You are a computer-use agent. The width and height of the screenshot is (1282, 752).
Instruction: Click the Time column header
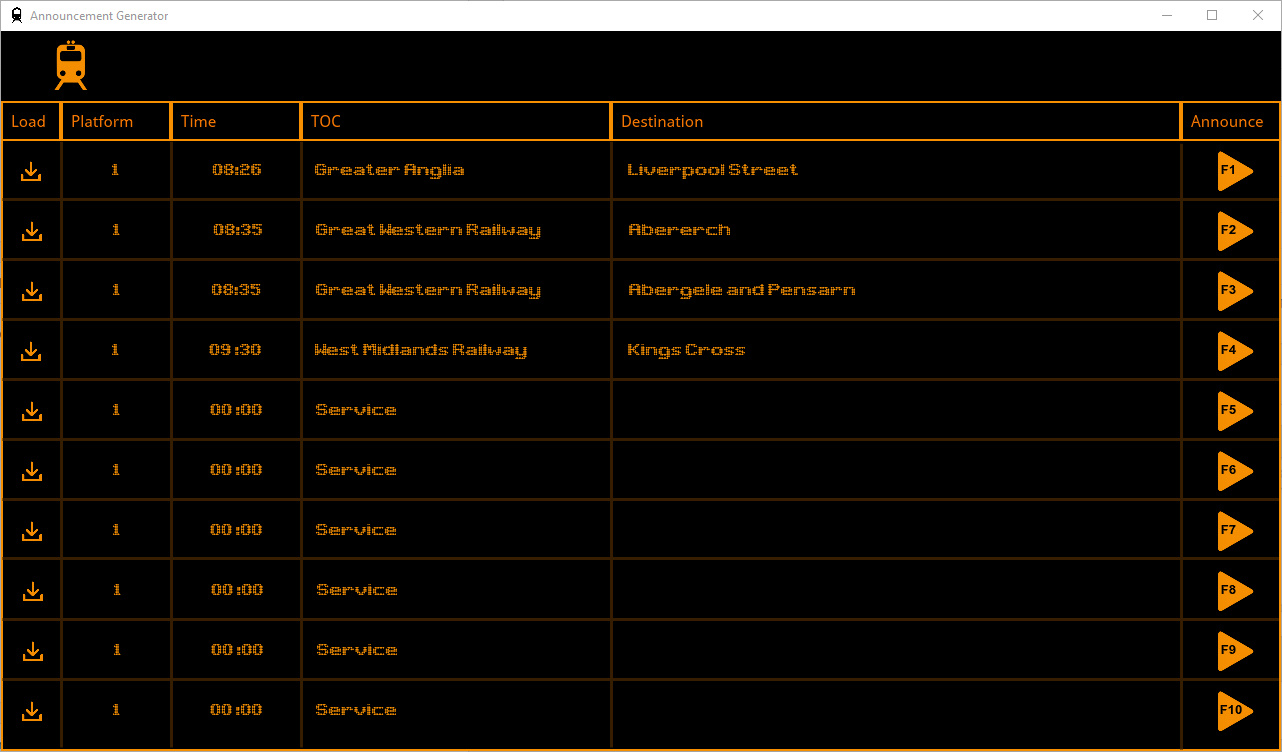(x=236, y=121)
